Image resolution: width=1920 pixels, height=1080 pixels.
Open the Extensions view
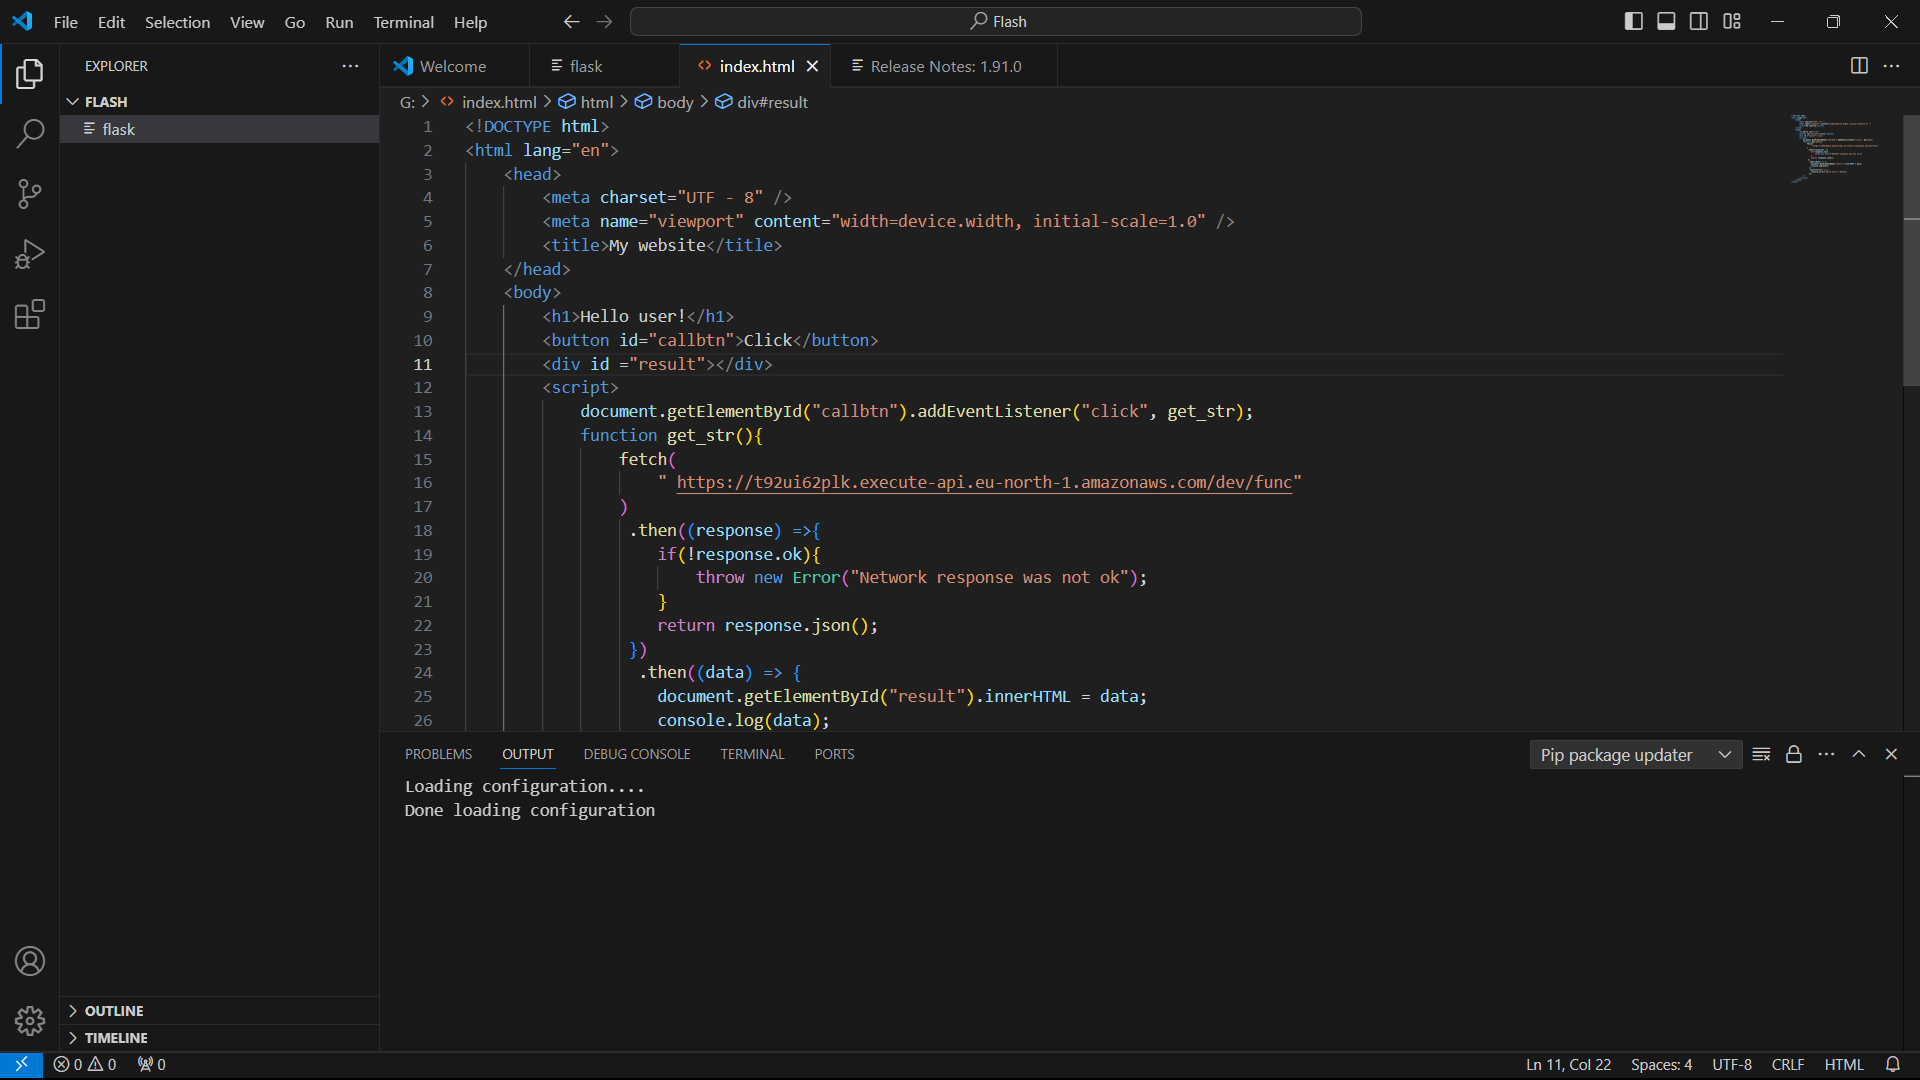[30, 315]
